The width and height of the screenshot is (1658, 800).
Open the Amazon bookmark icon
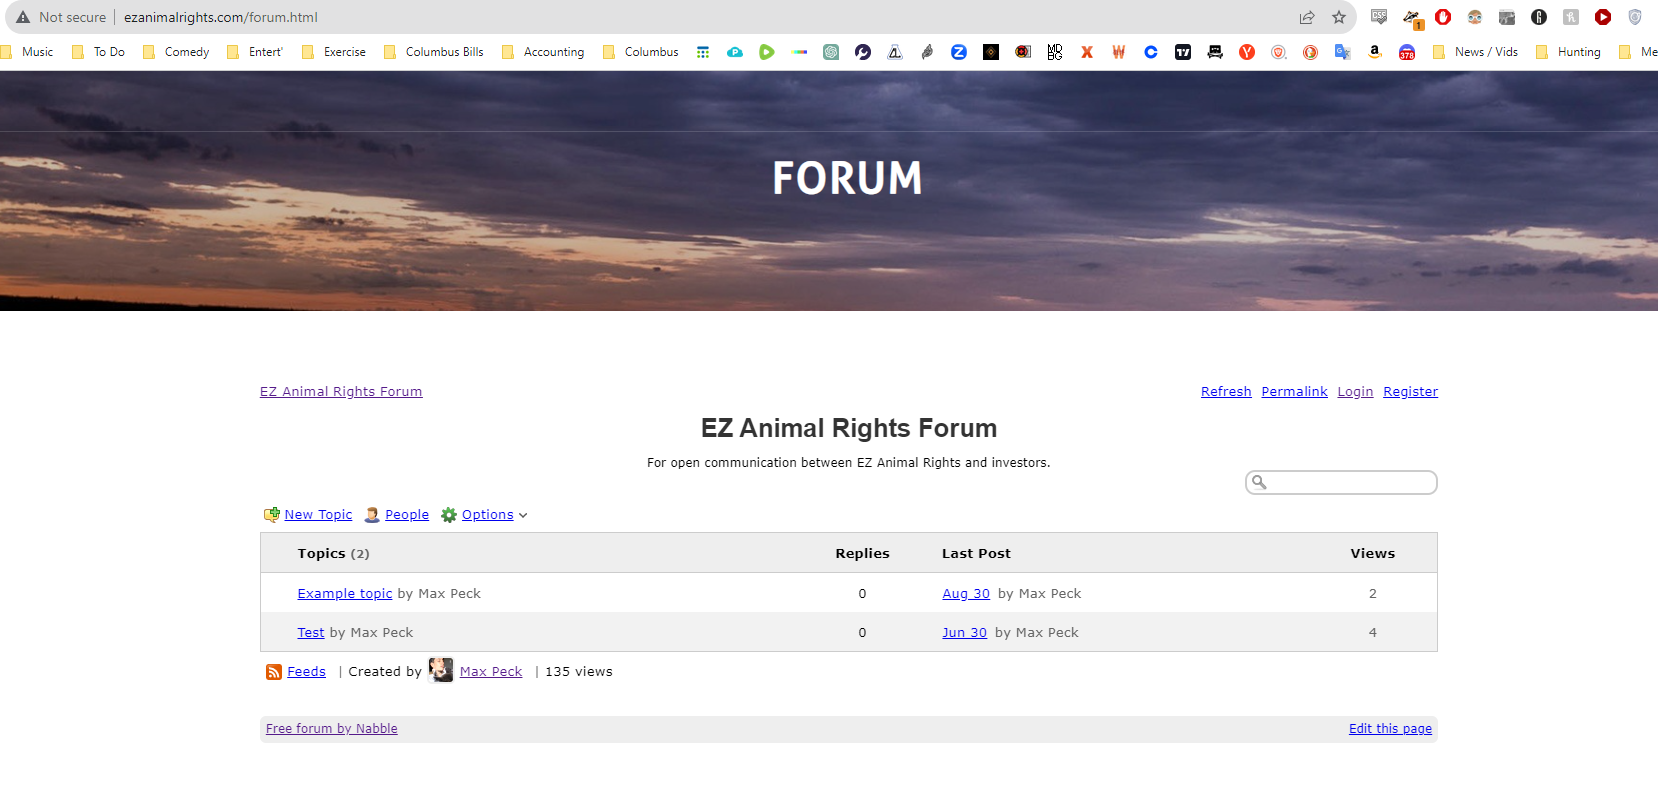click(x=1375, y=52)
